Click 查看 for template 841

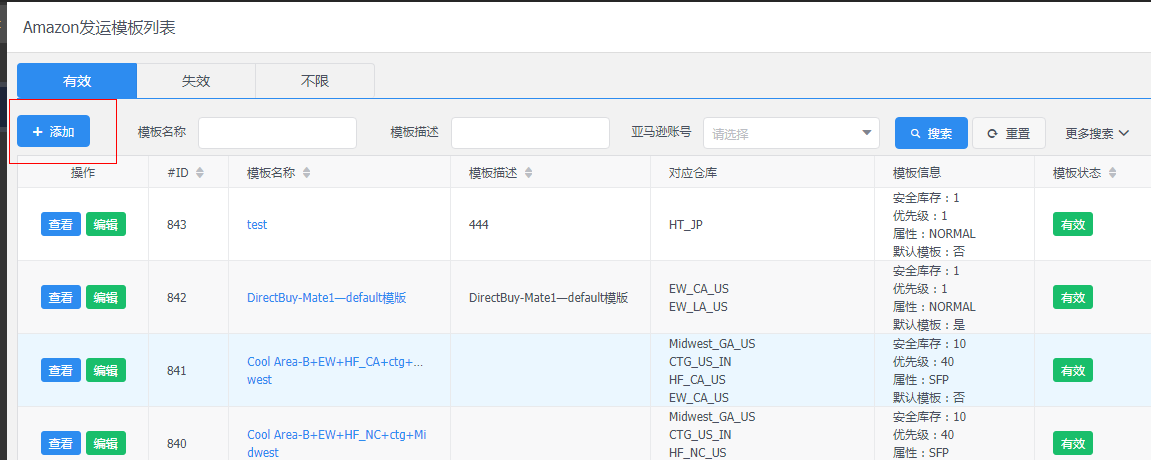point(61,370)
